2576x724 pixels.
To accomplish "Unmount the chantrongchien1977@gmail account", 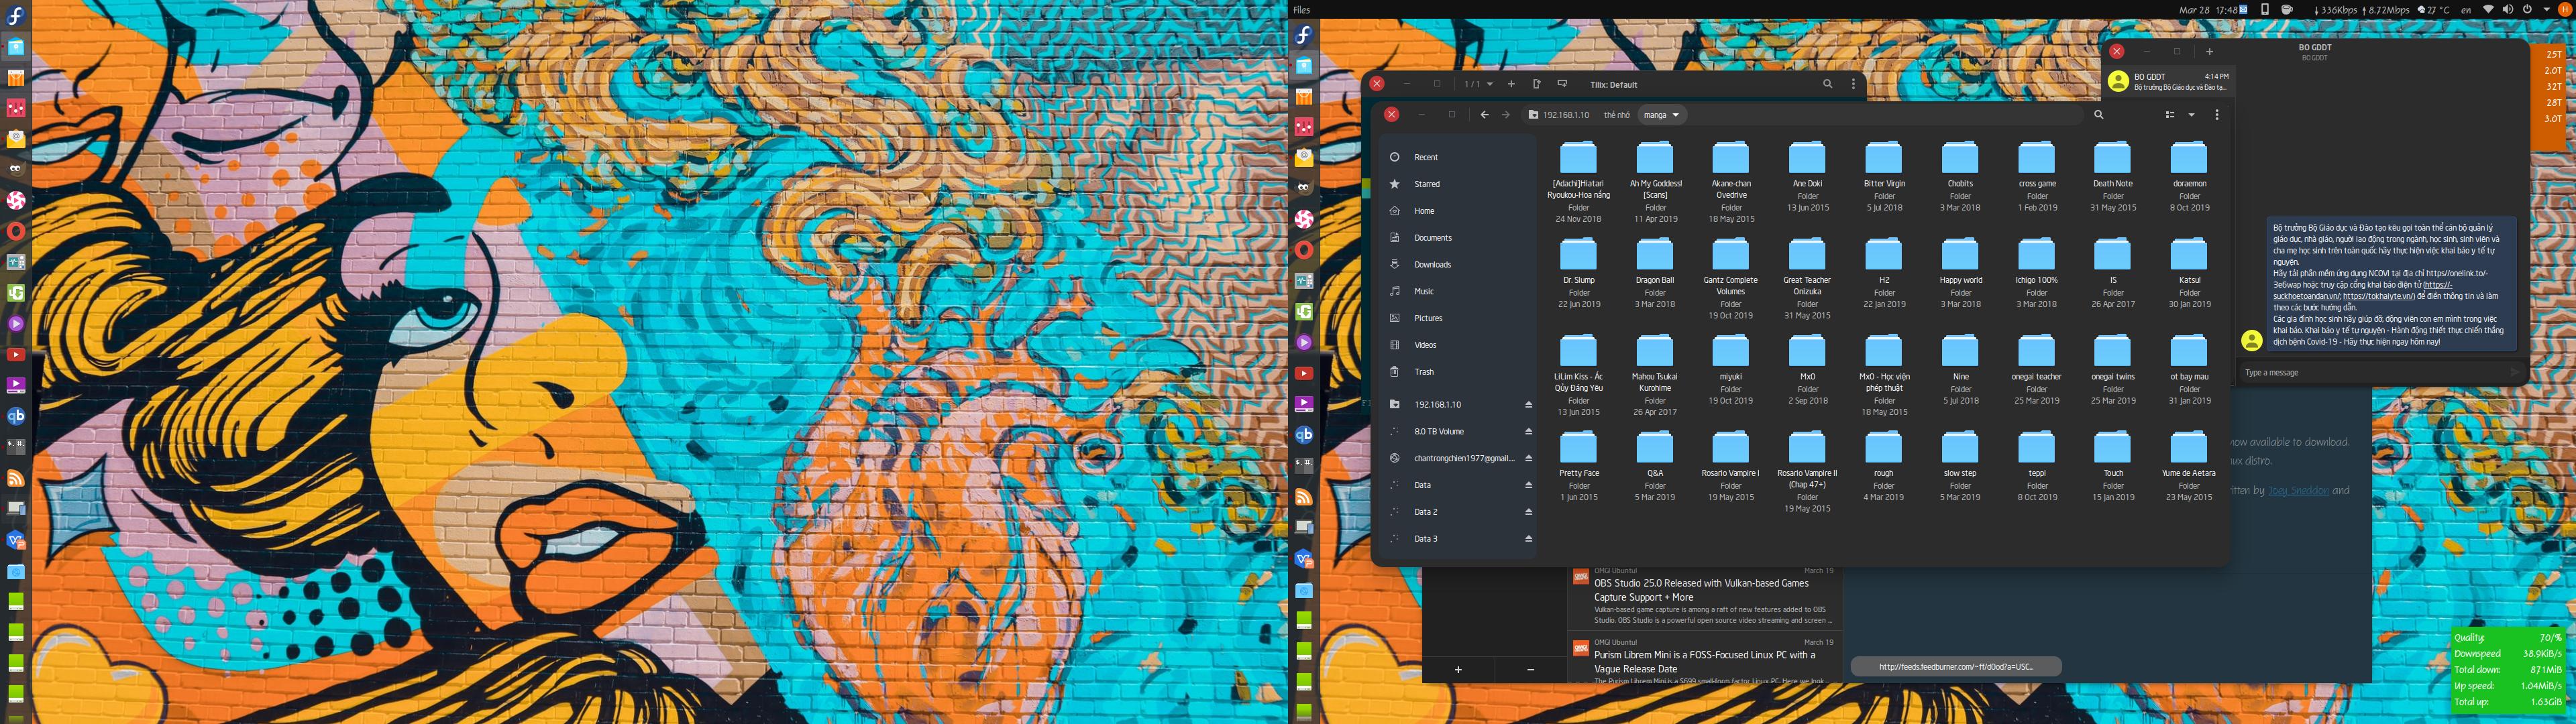I will coord(1528,459).
